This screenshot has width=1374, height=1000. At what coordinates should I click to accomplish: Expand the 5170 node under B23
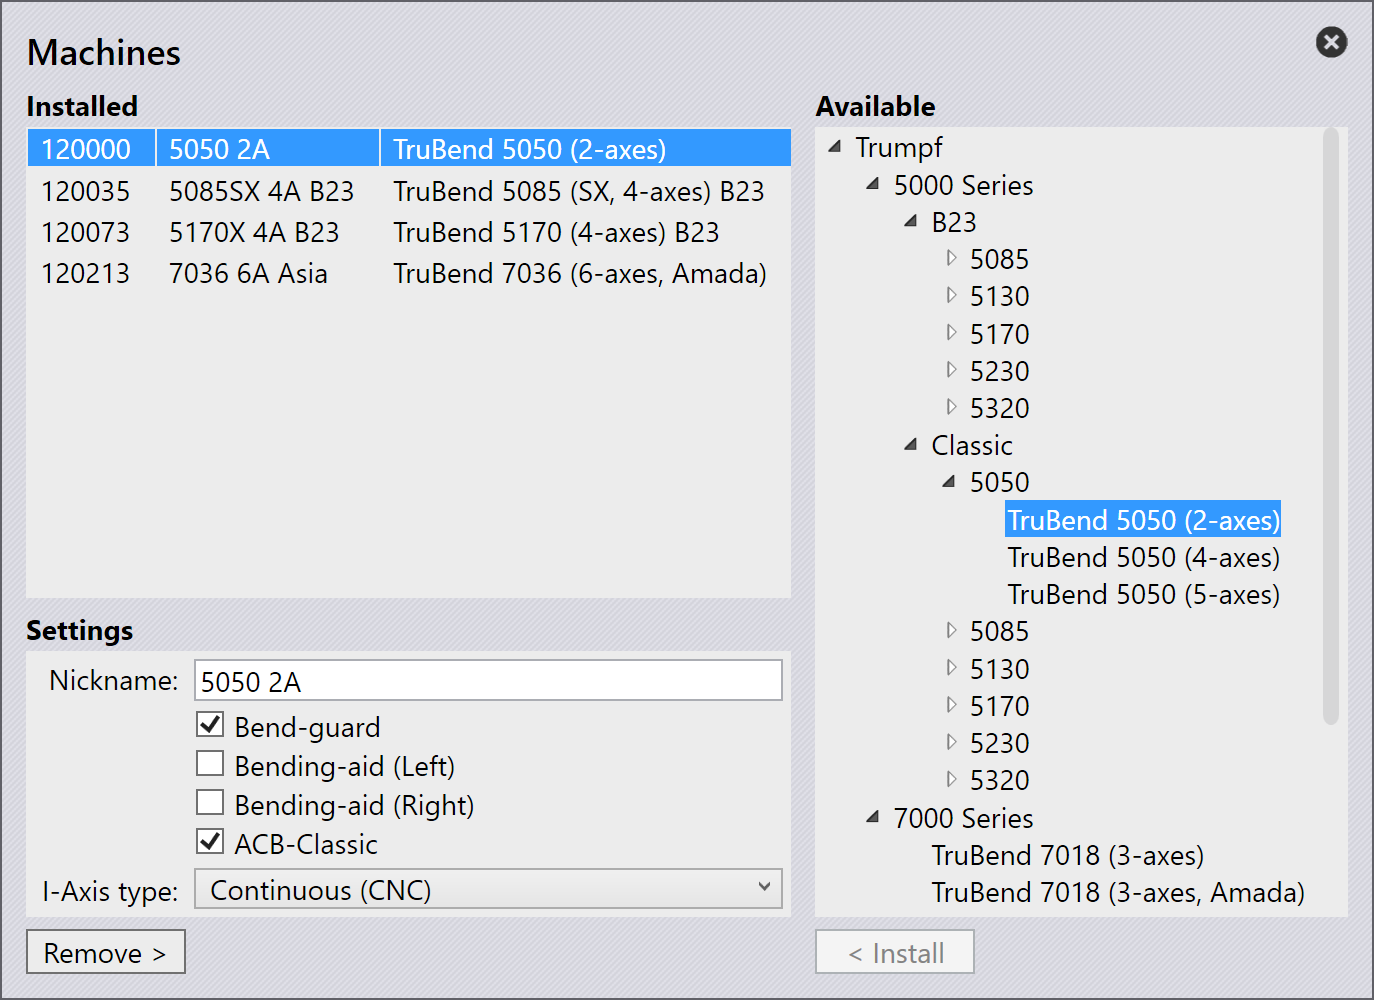click(x=951, y=333)
